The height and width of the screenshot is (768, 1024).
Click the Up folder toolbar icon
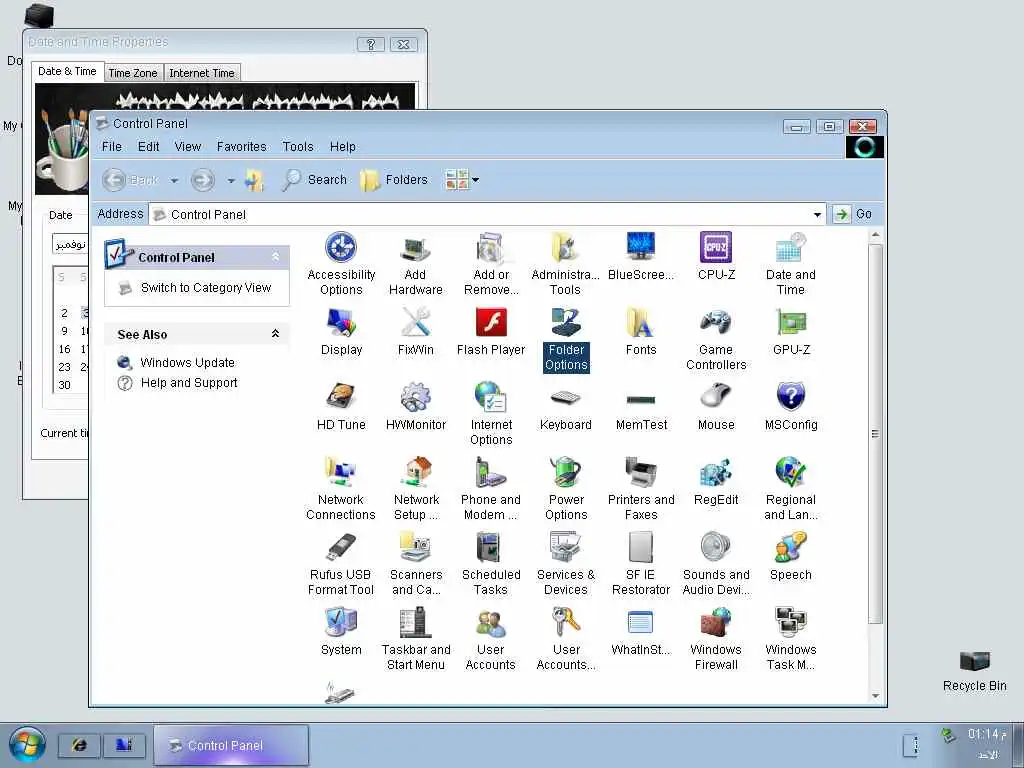click(254, 180)
